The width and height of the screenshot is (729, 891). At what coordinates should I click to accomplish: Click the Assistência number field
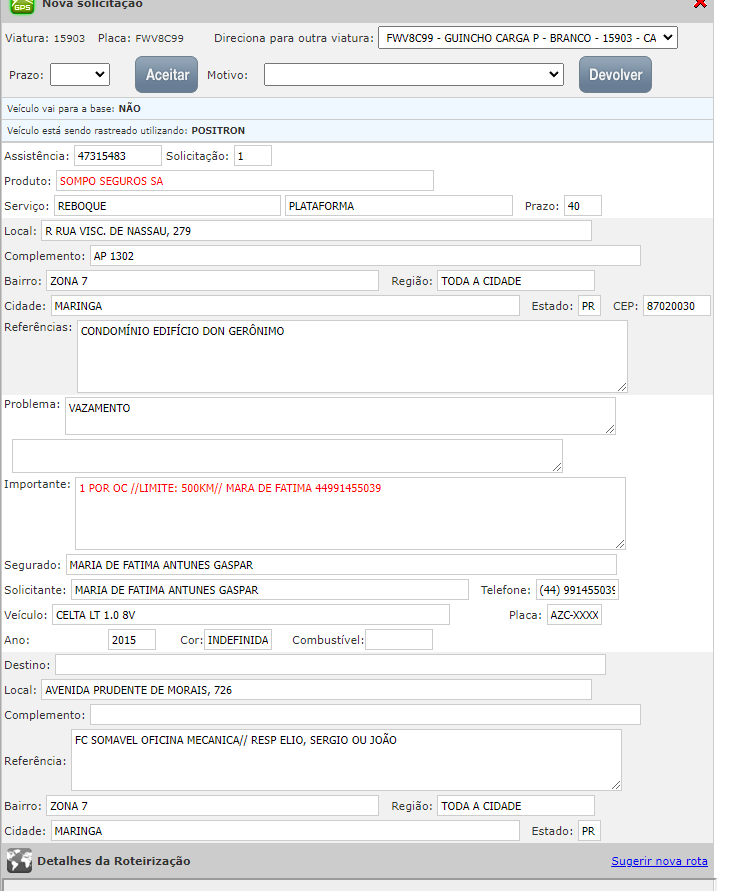(117, 156)
